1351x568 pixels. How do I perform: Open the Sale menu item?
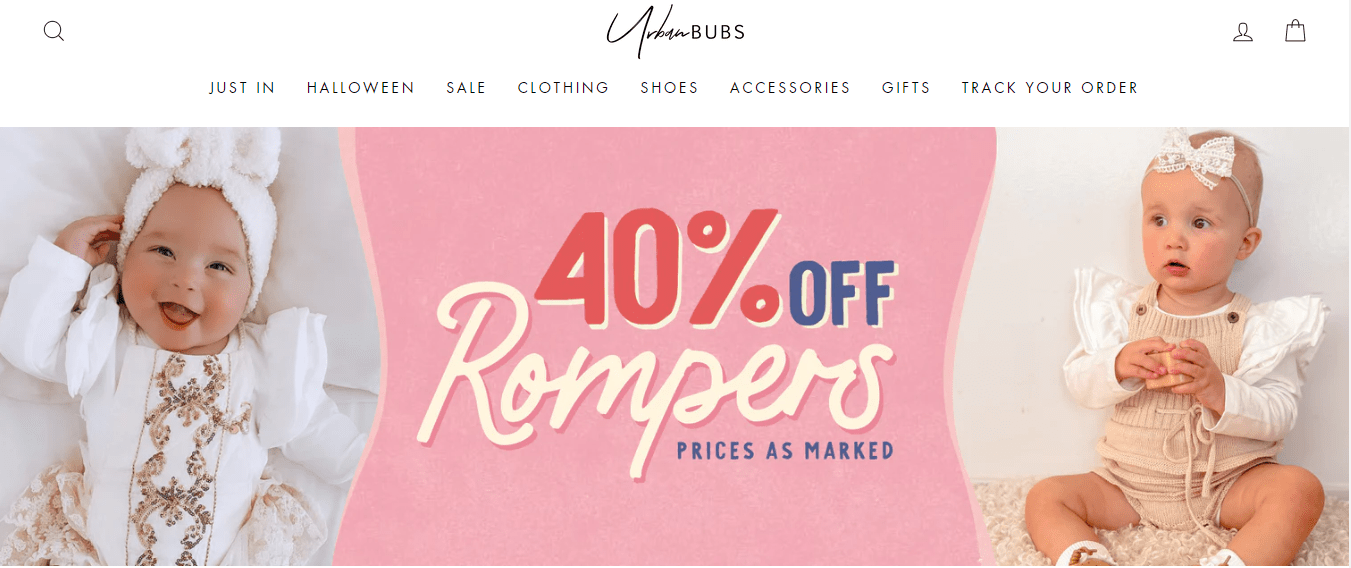466,88
